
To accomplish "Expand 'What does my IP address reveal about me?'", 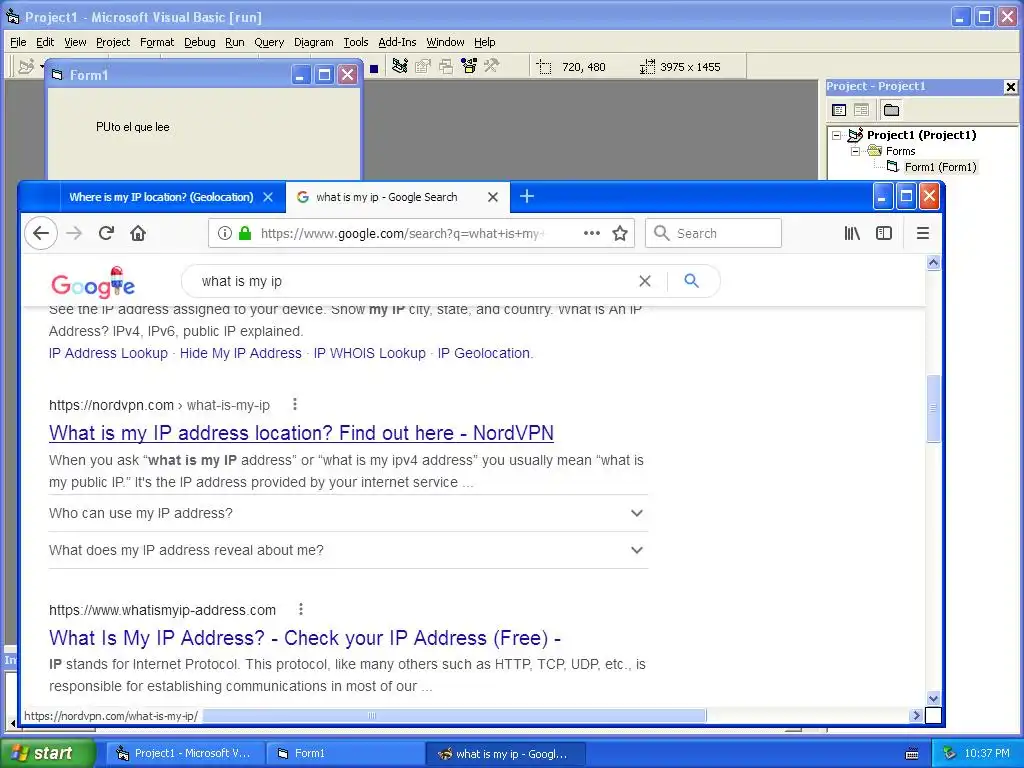I will (348, 550).
